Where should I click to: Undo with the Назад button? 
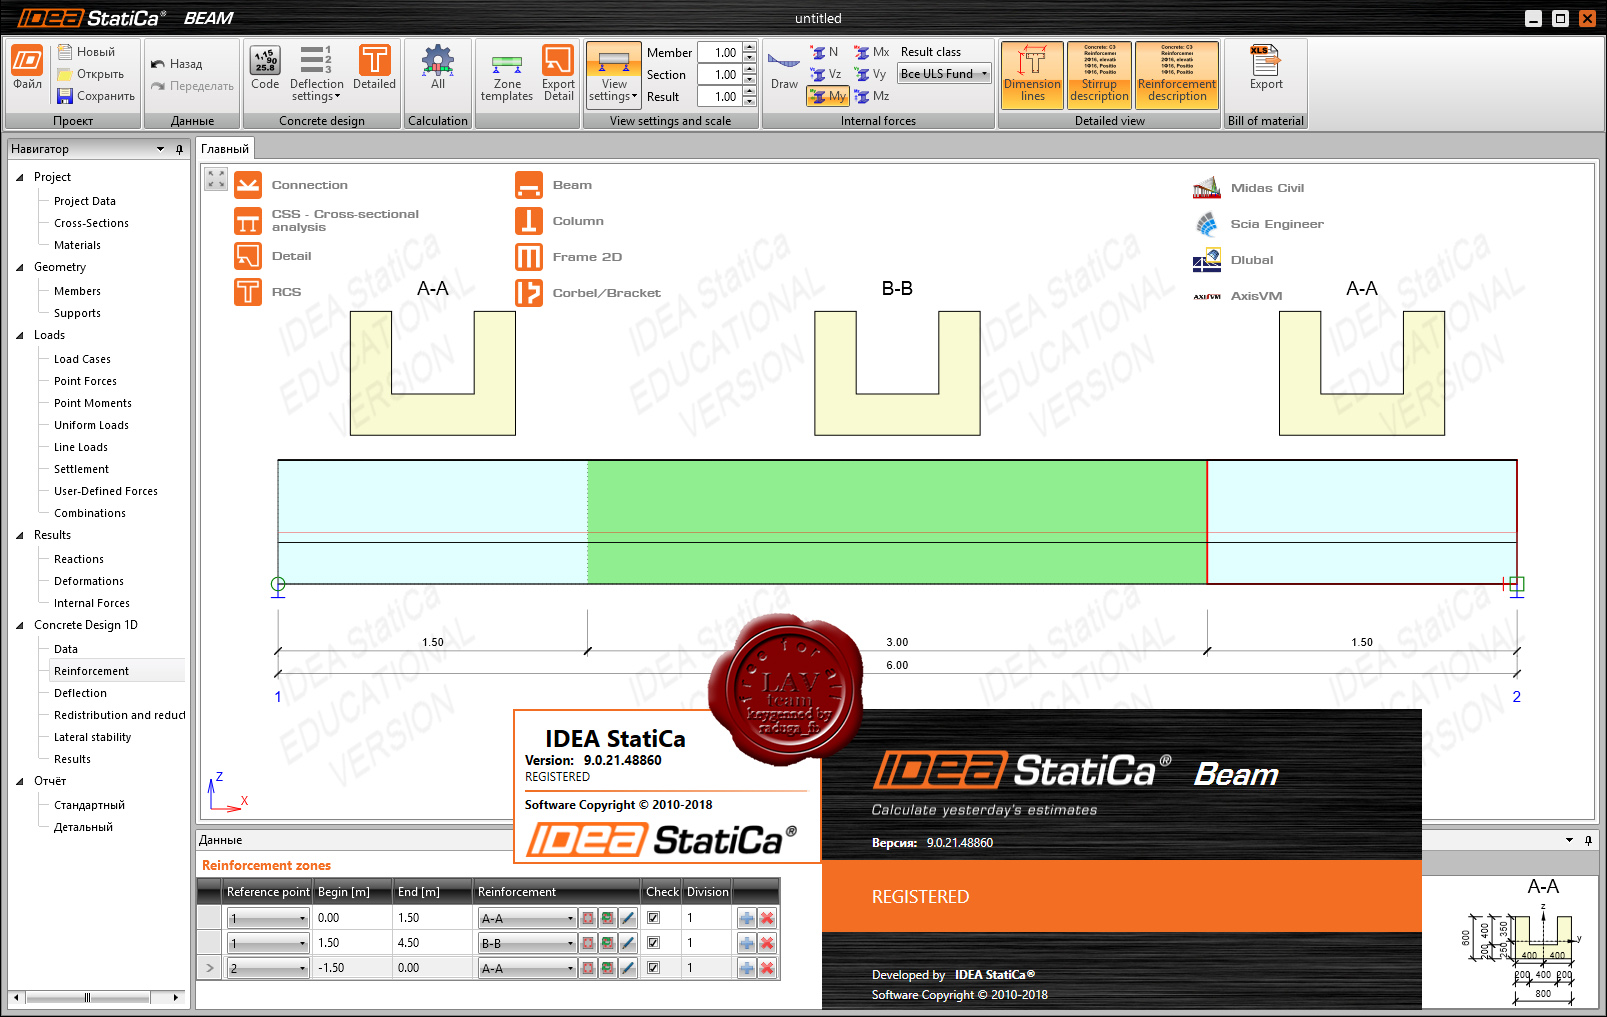pyautogui.click(x=177, y=64)
